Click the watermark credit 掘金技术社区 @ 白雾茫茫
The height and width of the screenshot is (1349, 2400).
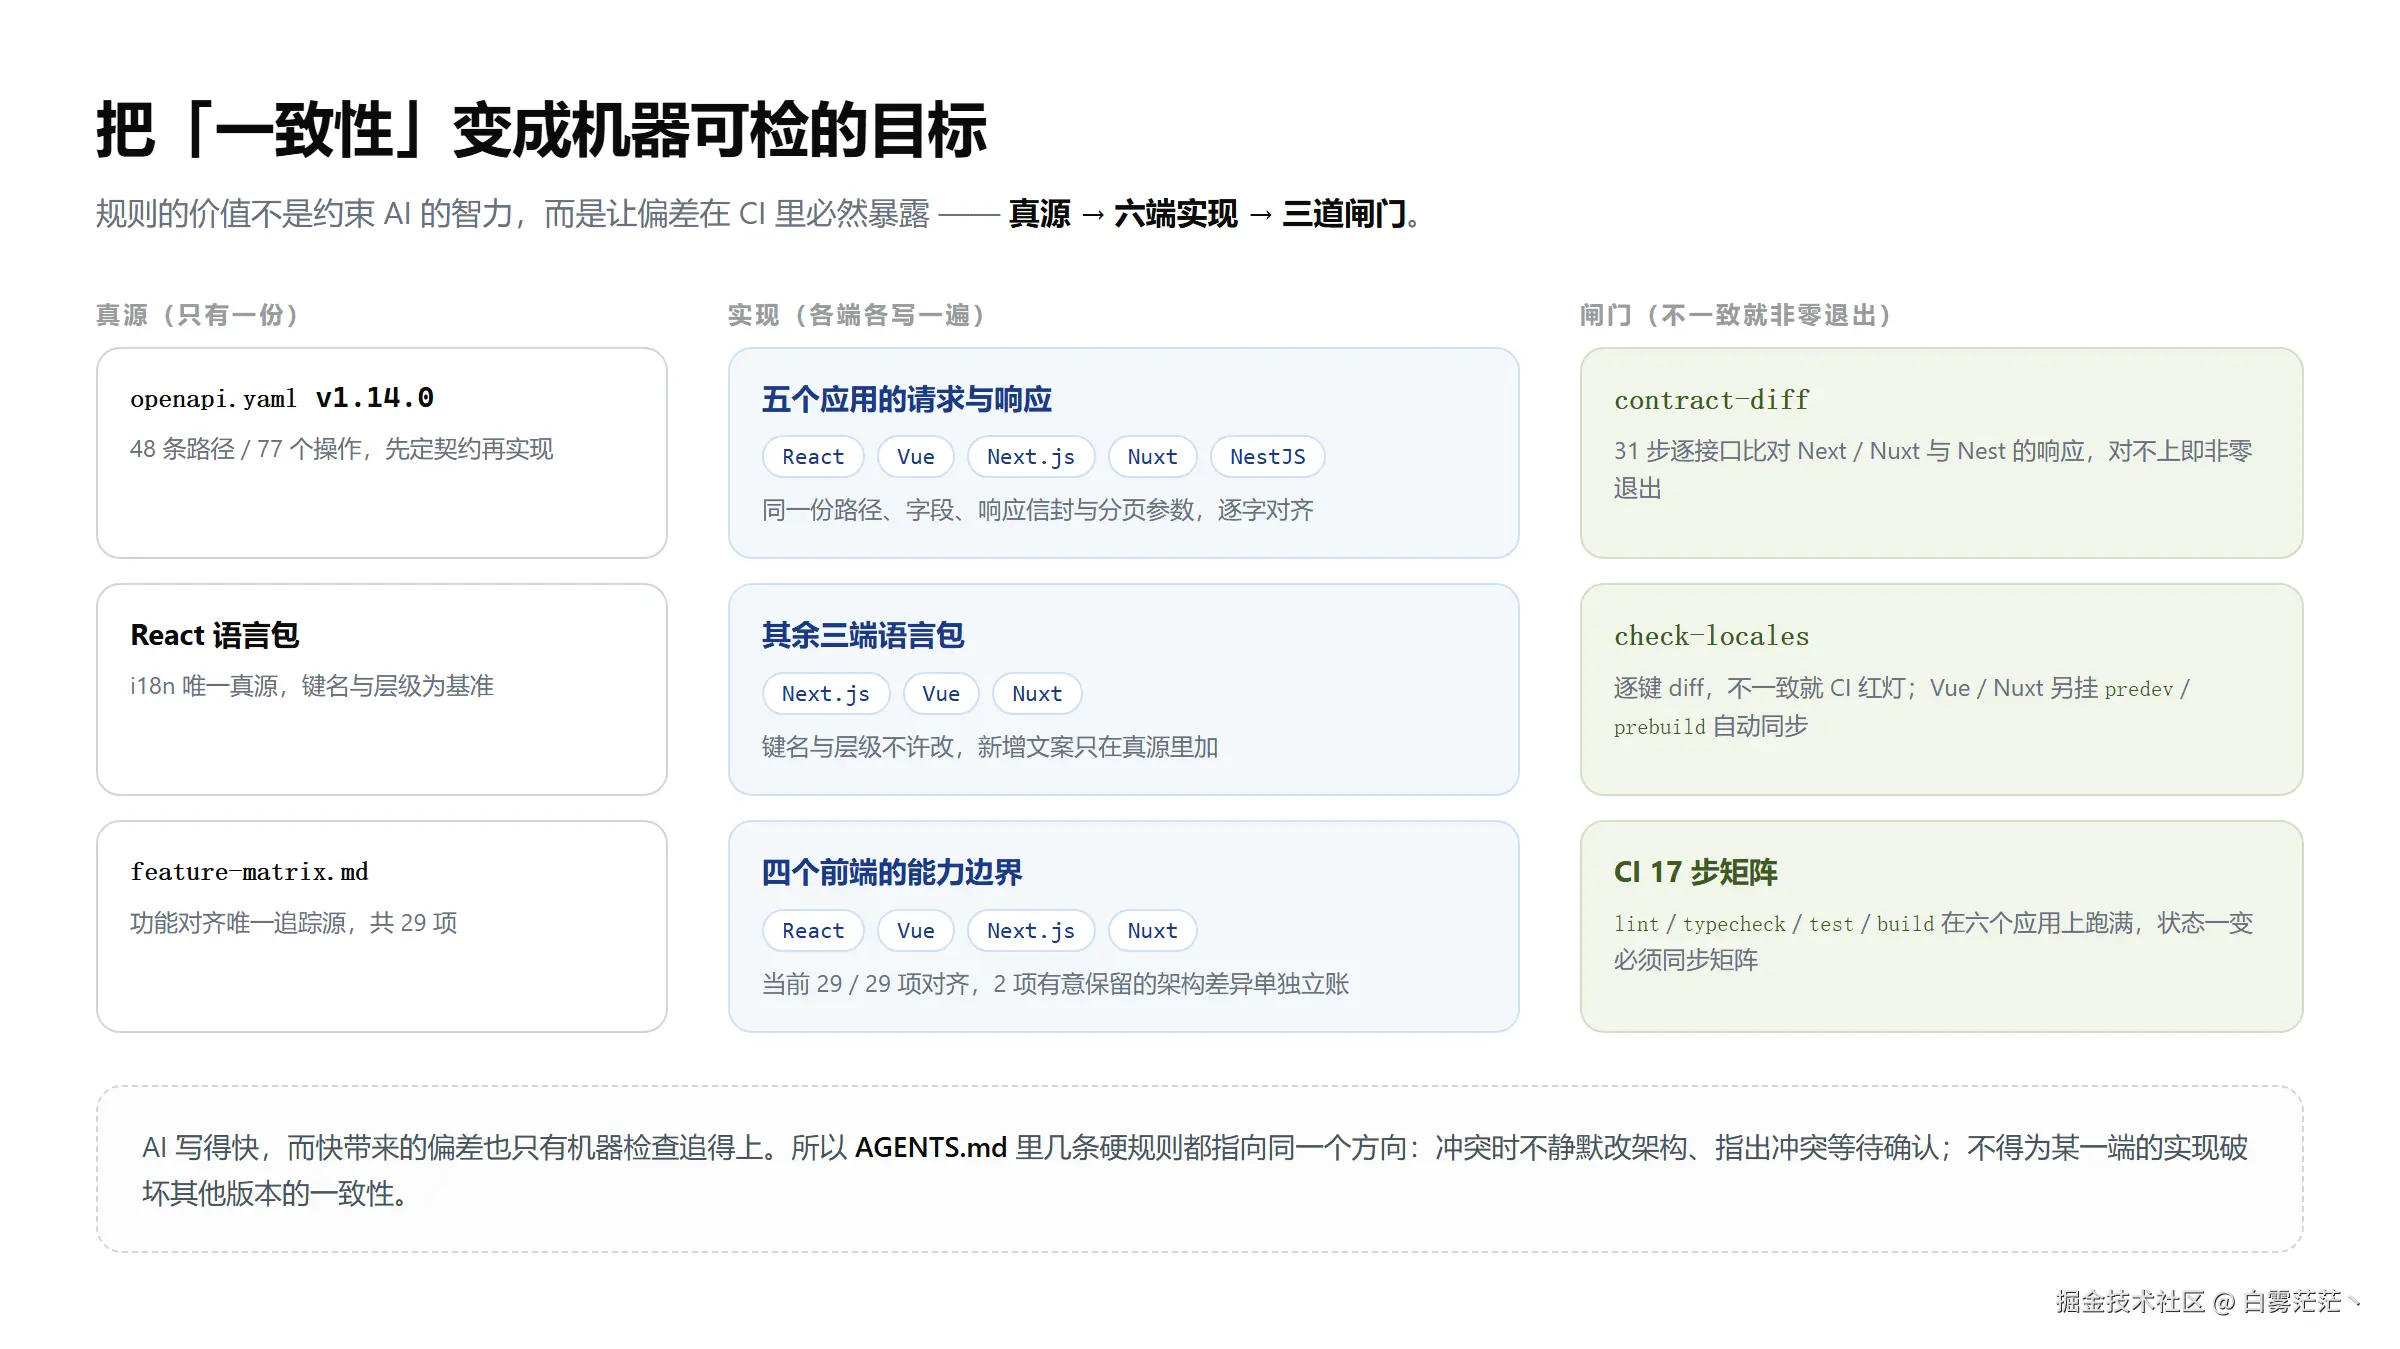[x=2198, y=1302]
